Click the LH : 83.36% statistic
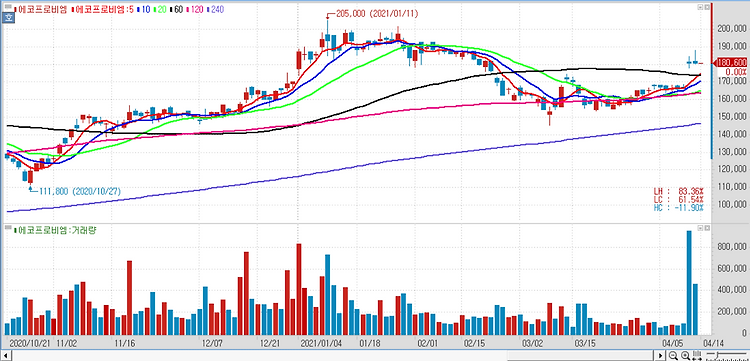 pyautogui.click(x=678, y=191)
